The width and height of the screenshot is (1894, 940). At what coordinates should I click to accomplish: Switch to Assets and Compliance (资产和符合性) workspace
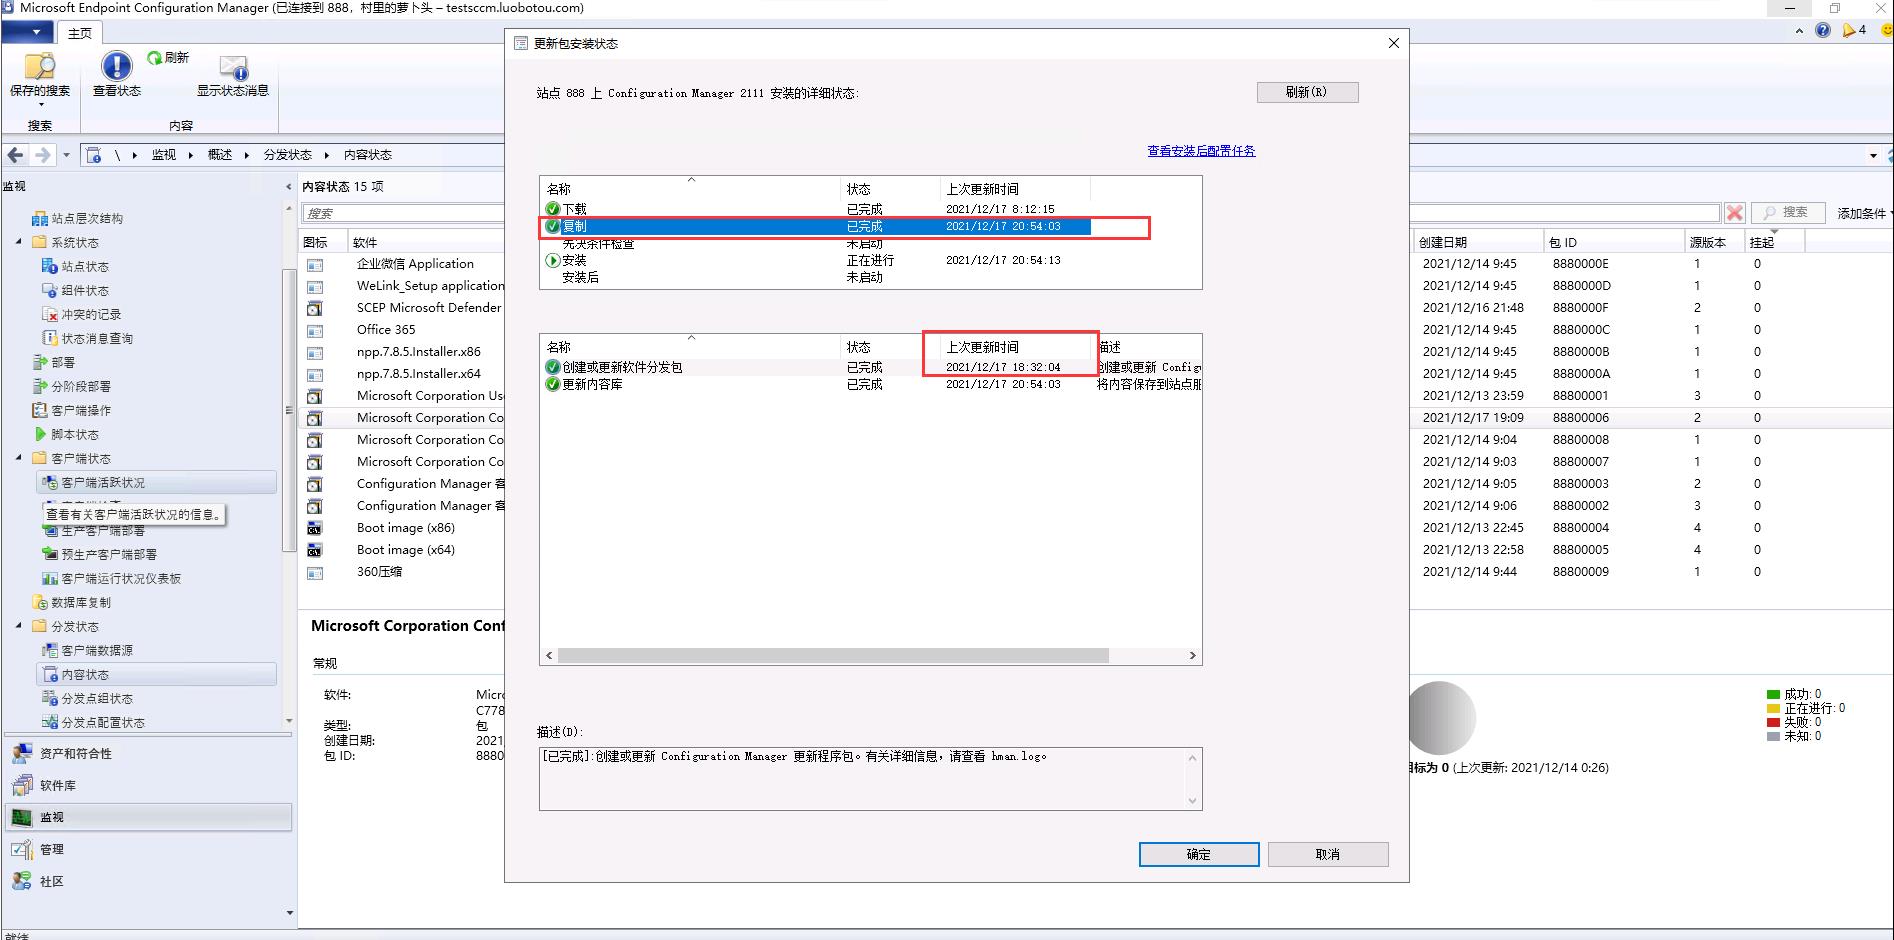[x=149, y=754]
